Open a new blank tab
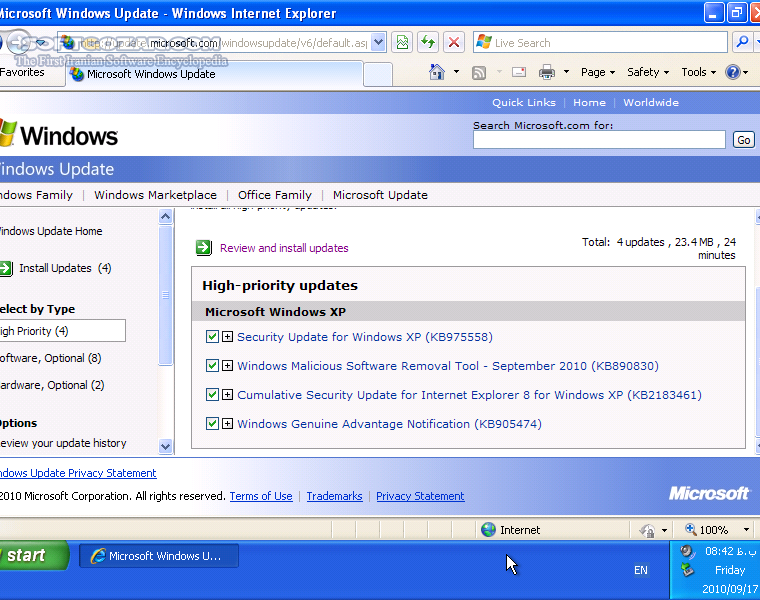The width and height of the screenshot is (760, 600). [x=378, y=75]
